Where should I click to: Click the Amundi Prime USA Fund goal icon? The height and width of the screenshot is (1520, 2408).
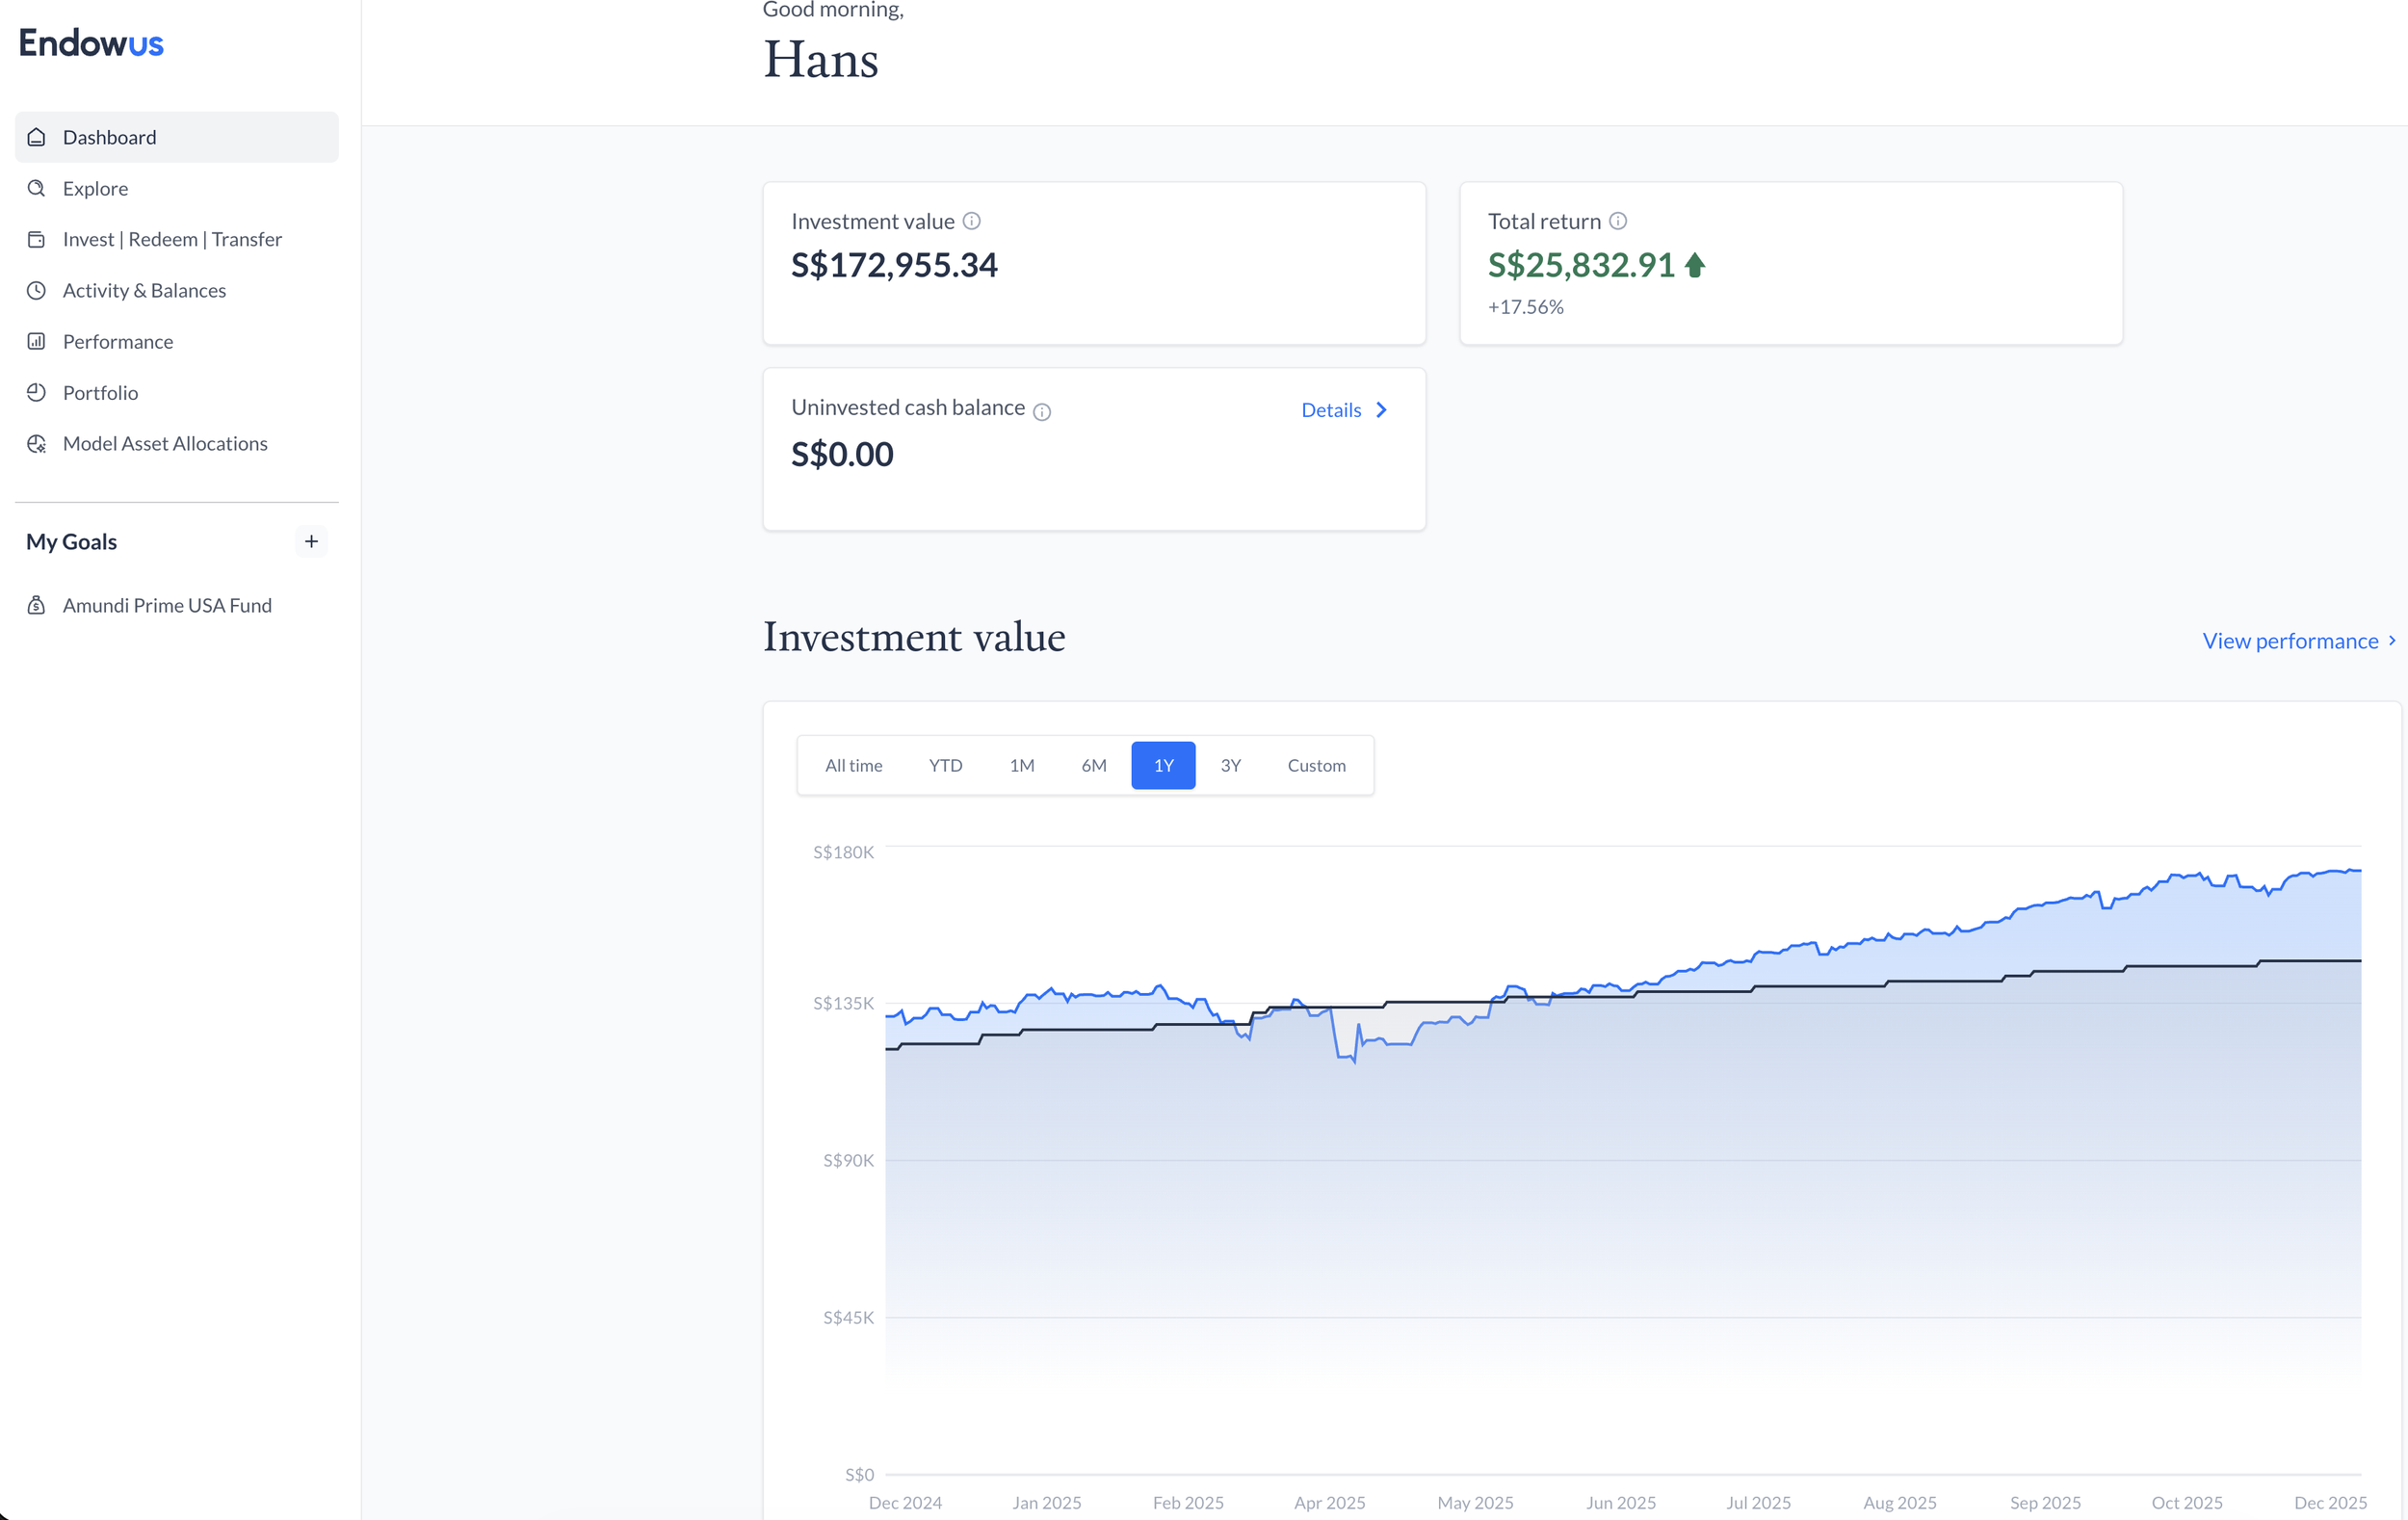pos(36,605)
